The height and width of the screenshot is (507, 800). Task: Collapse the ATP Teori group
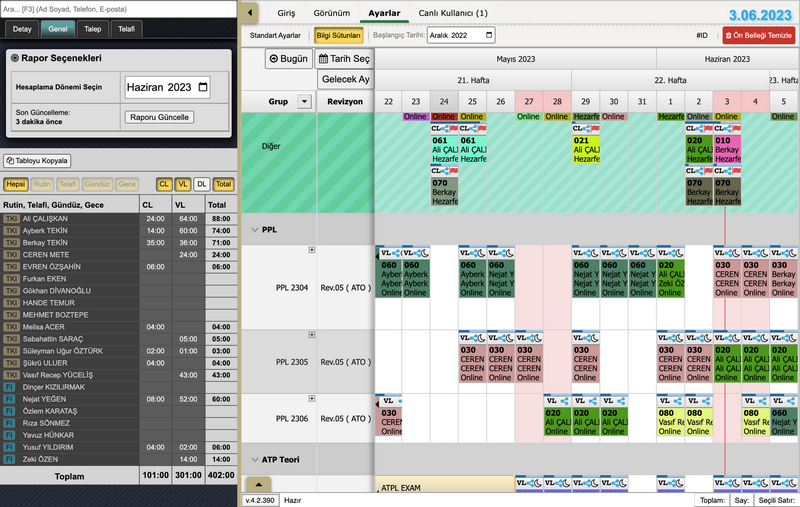click(x=254, y=459)
